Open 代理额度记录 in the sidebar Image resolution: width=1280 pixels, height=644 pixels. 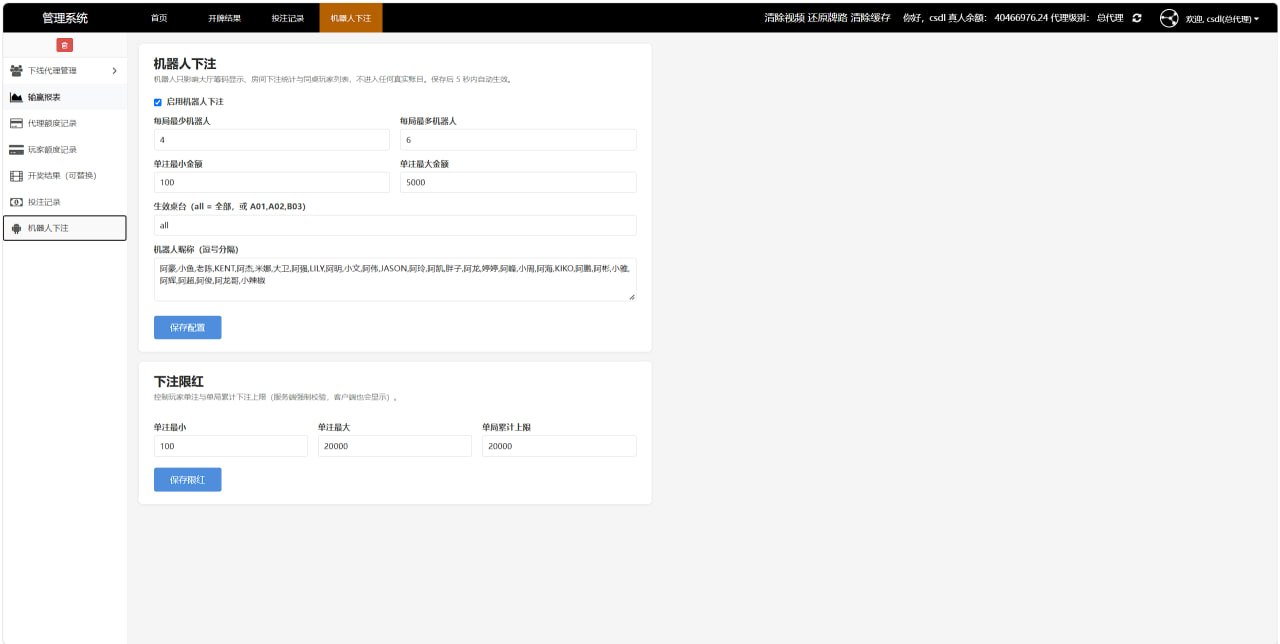point(64,123)
